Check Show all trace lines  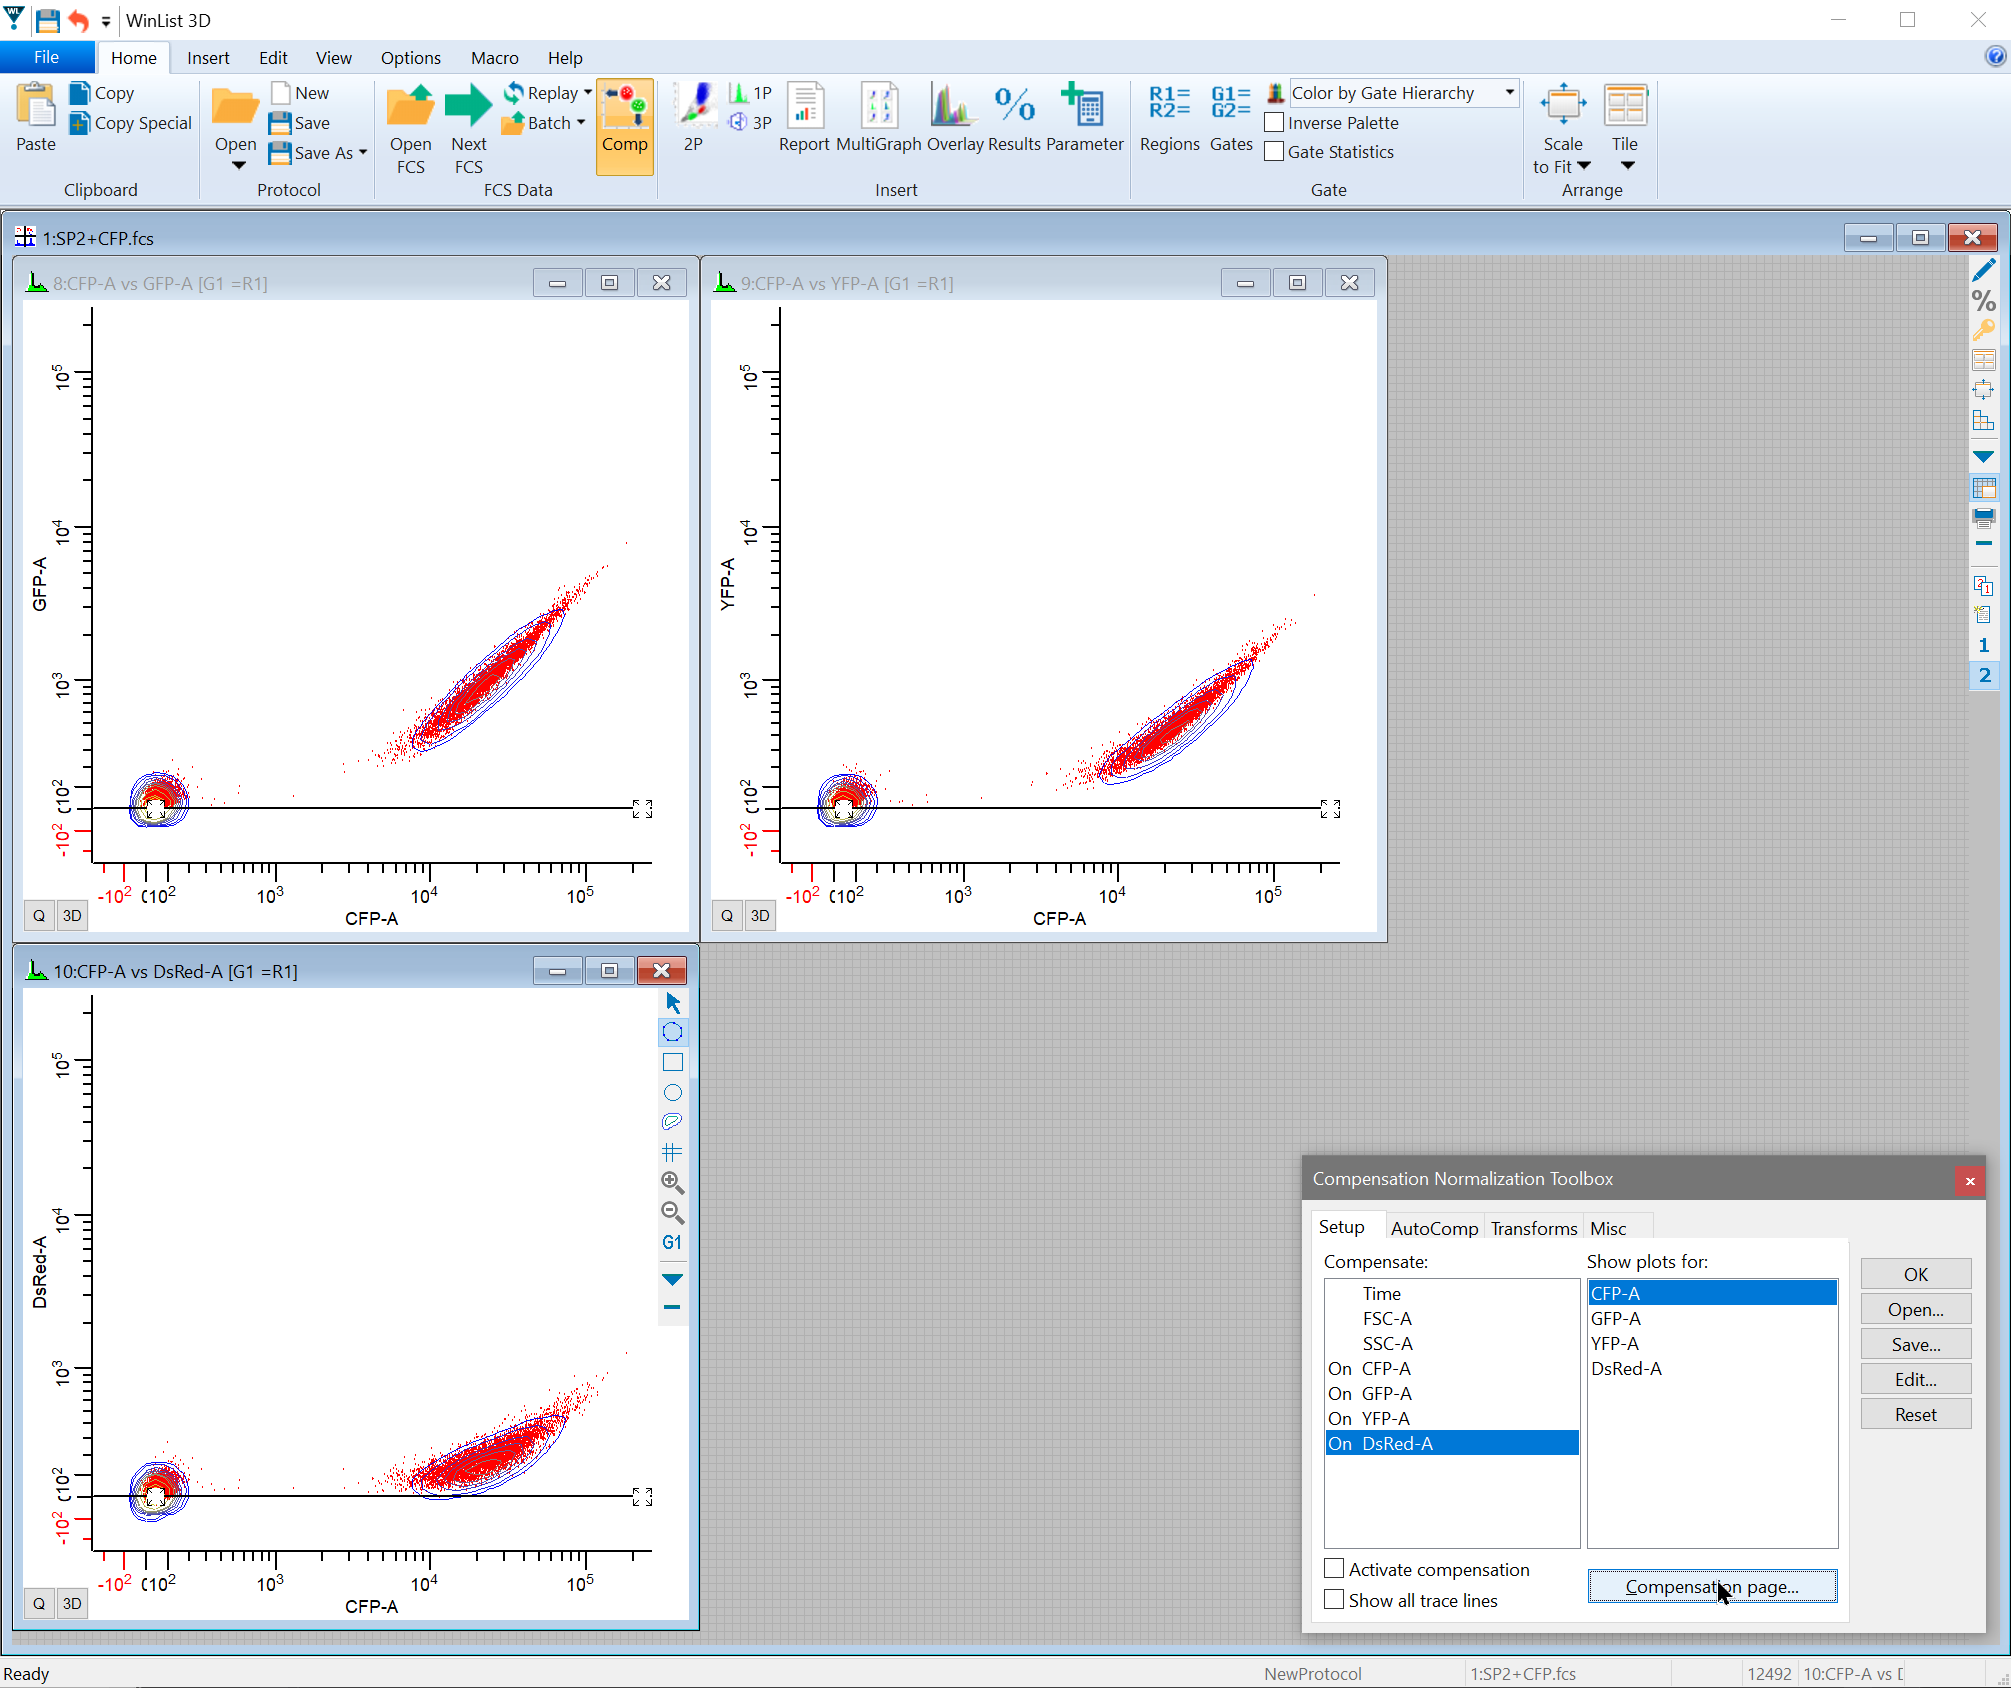click(1334, 1600)
